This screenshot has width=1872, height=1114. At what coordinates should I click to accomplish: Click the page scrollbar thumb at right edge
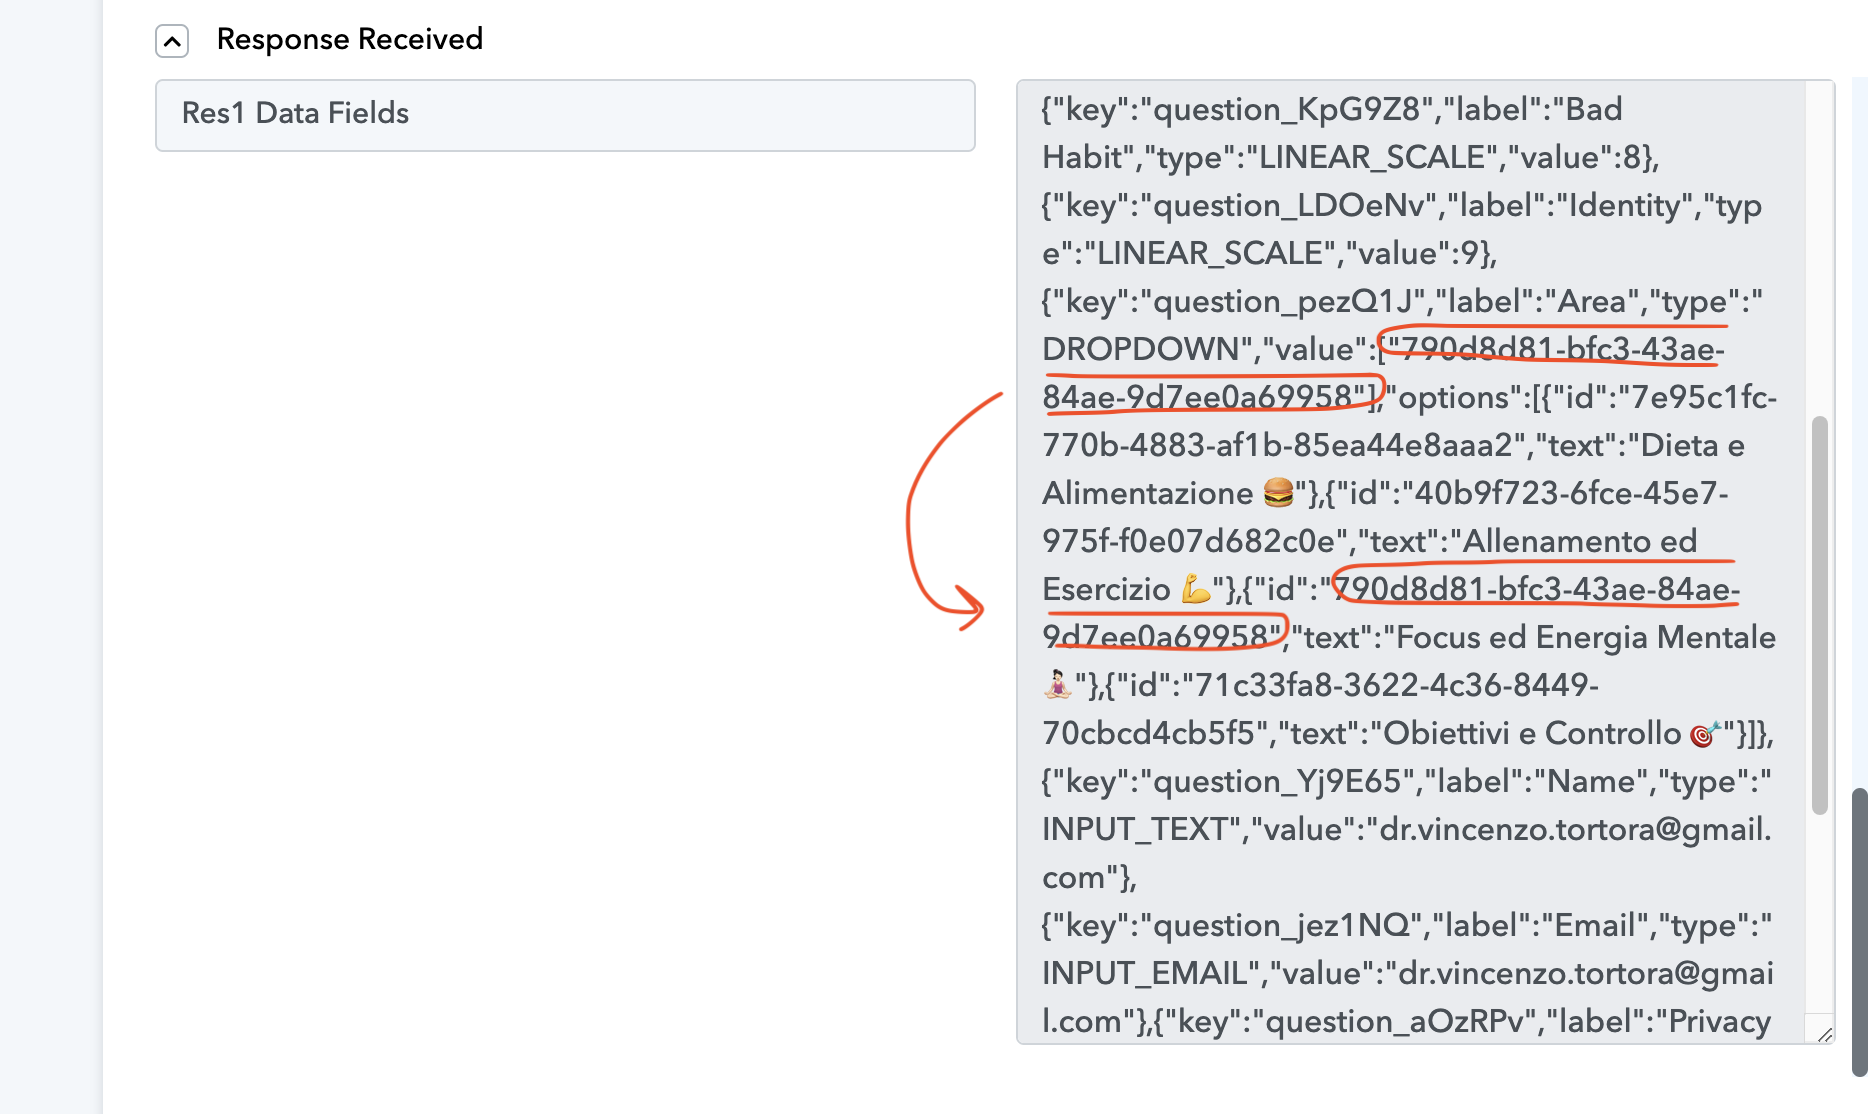(1859, 931)
